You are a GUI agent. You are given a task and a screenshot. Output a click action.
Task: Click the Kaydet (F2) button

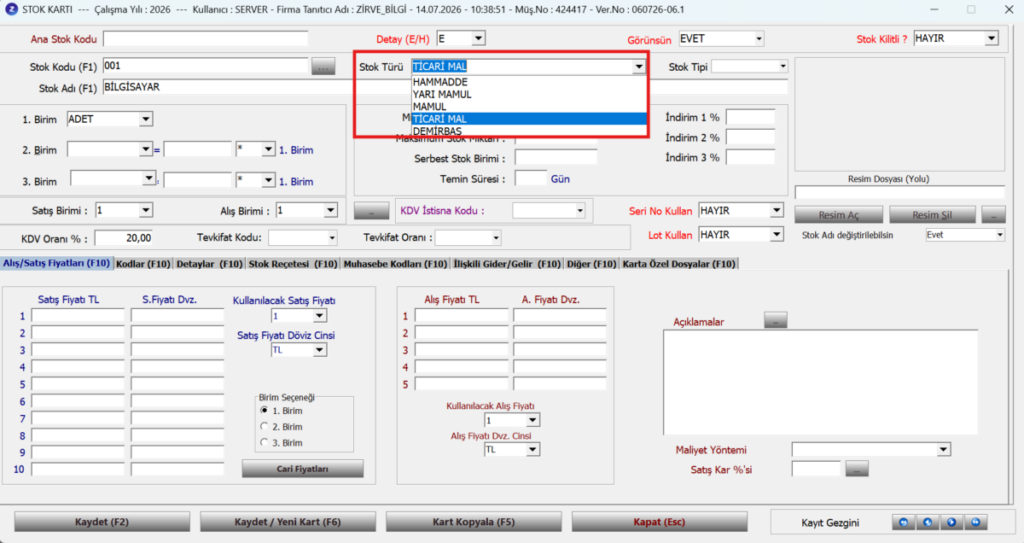[102, 522]
